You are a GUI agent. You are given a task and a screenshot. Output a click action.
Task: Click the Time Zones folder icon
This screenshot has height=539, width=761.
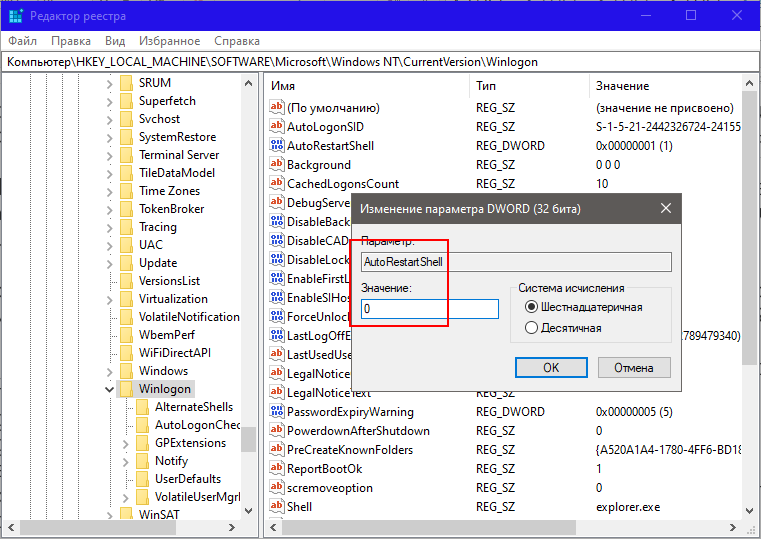[x=126, y=191]
